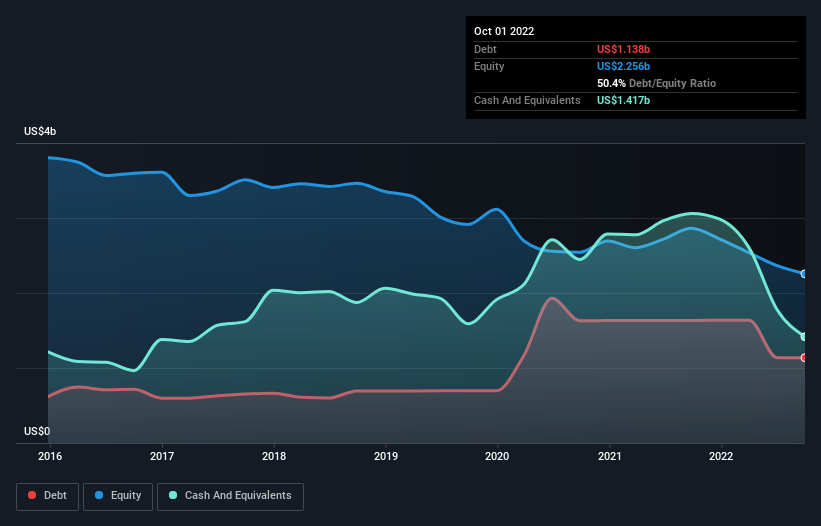Click the 2017 x-axis label

click(162, 456)
